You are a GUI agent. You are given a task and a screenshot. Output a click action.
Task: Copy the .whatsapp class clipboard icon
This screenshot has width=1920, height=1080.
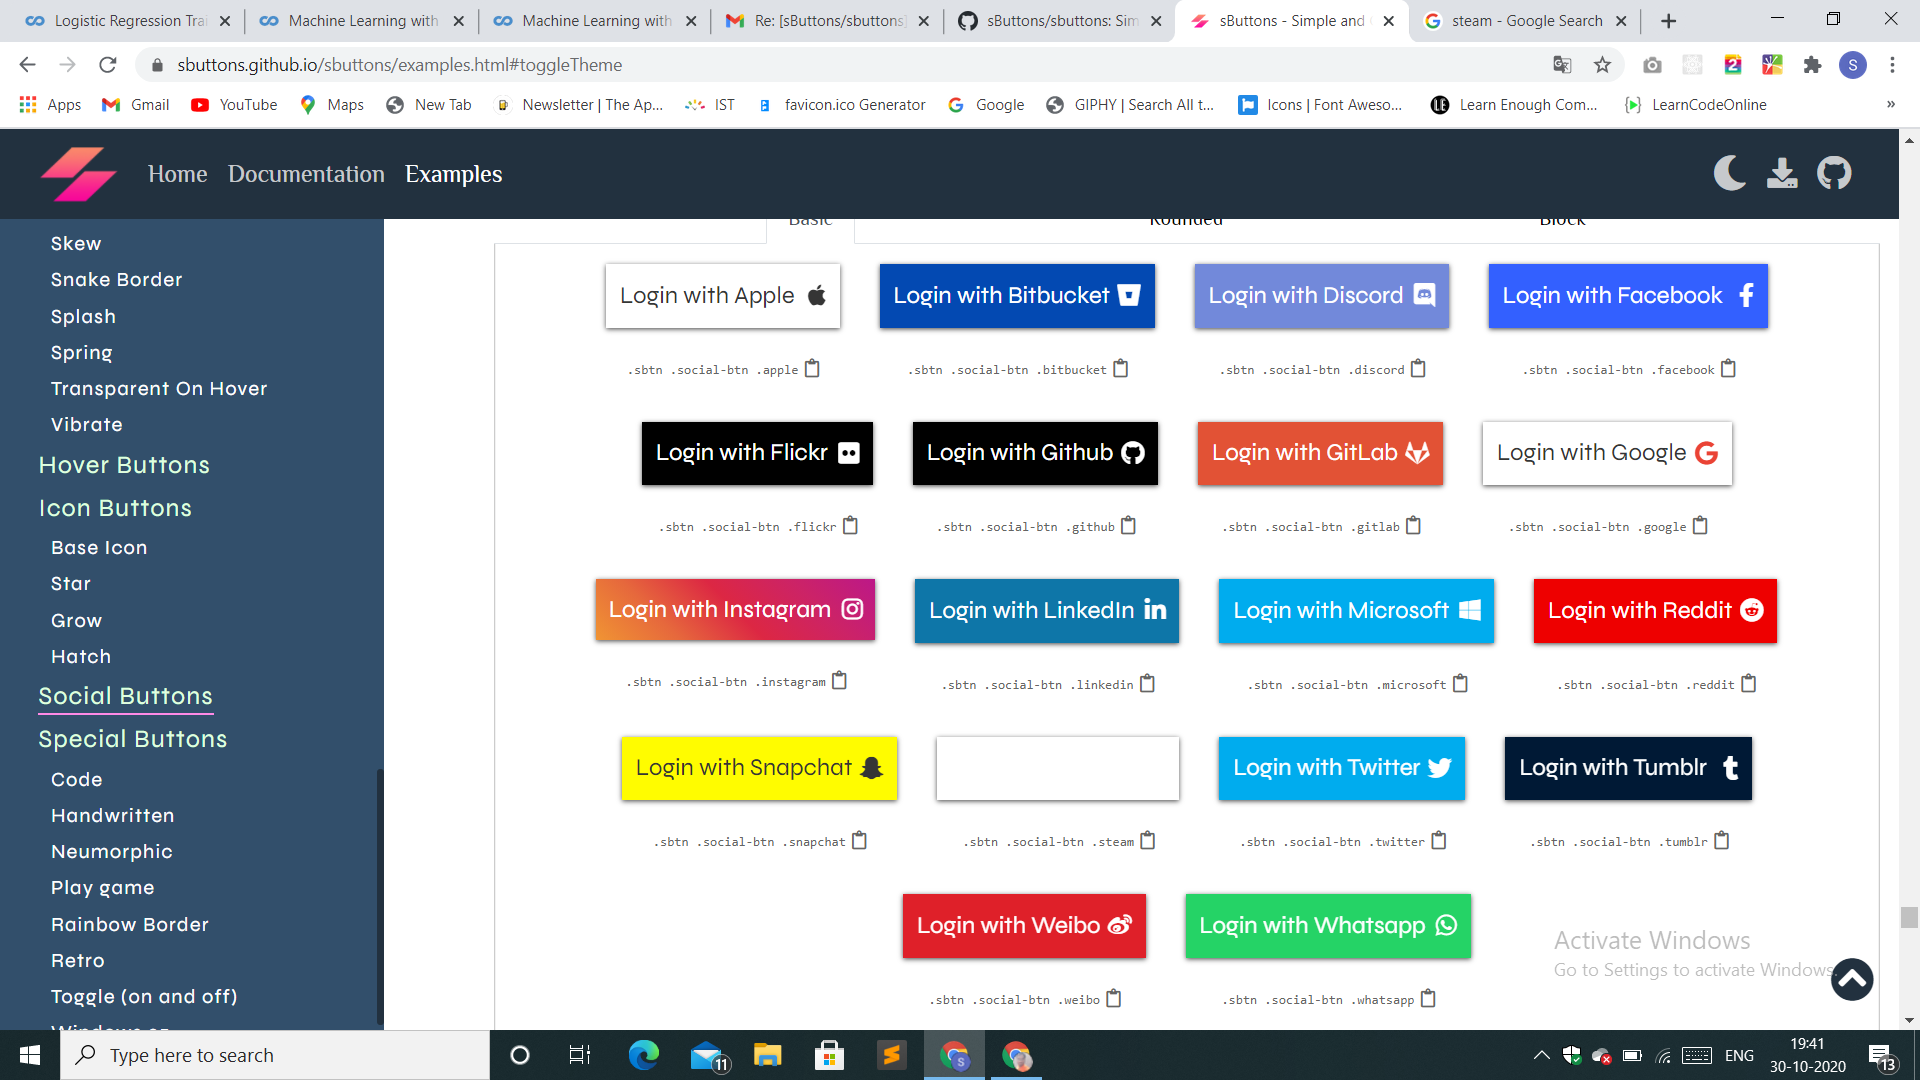(1428, 999)
